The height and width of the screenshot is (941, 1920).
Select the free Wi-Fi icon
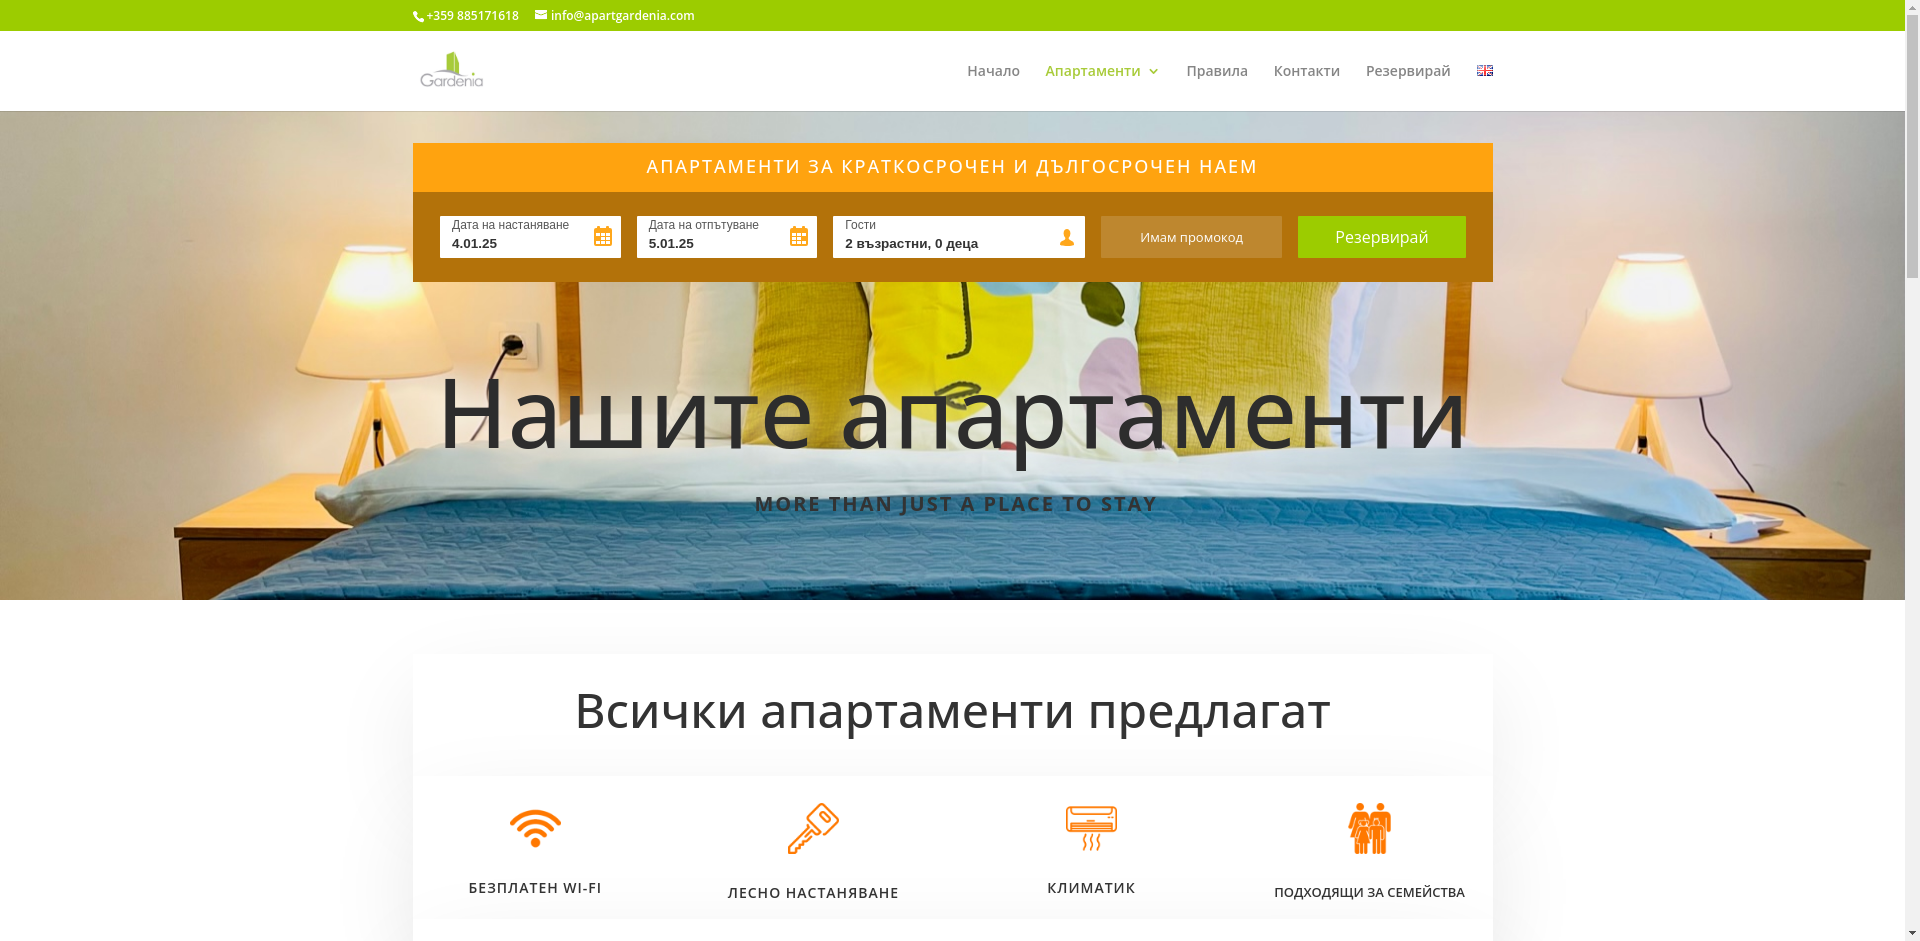(x=536, y=828)
